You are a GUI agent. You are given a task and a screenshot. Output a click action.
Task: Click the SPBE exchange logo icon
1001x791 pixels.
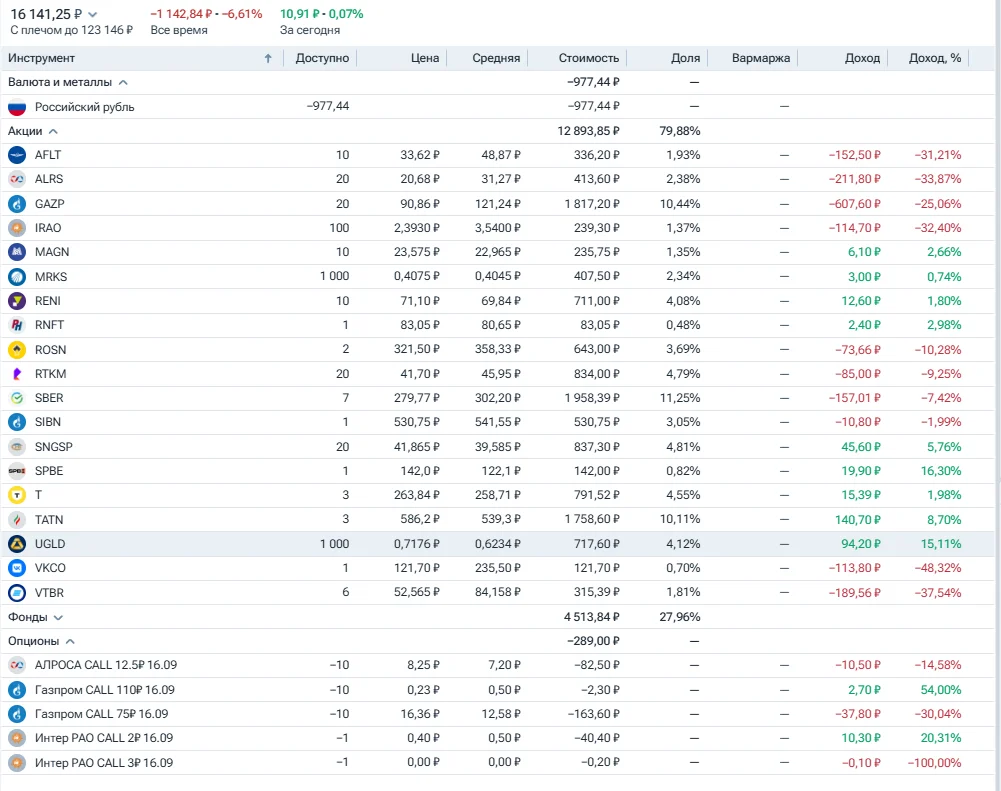17,471
